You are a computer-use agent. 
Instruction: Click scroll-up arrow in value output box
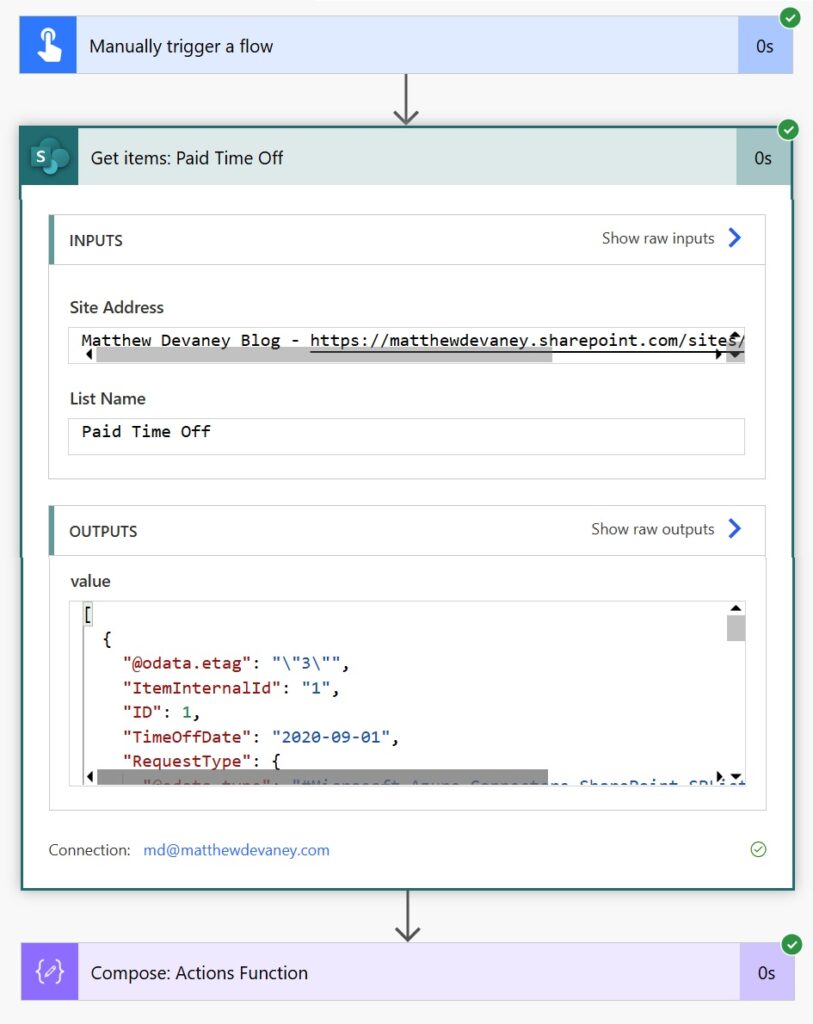click(x=736, y=608)
